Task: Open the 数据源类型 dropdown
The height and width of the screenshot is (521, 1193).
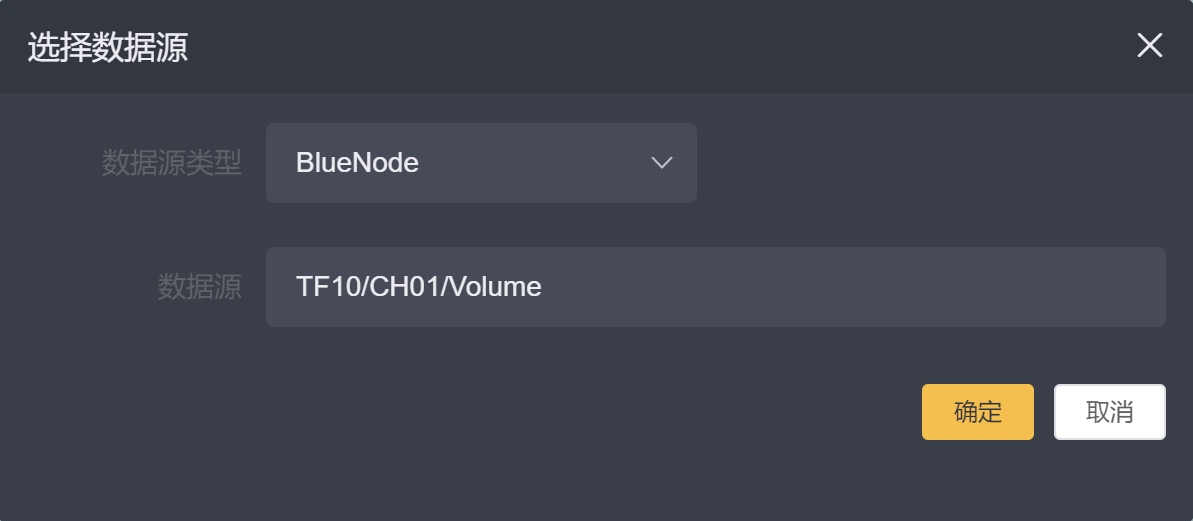Action: coord(481,163)
